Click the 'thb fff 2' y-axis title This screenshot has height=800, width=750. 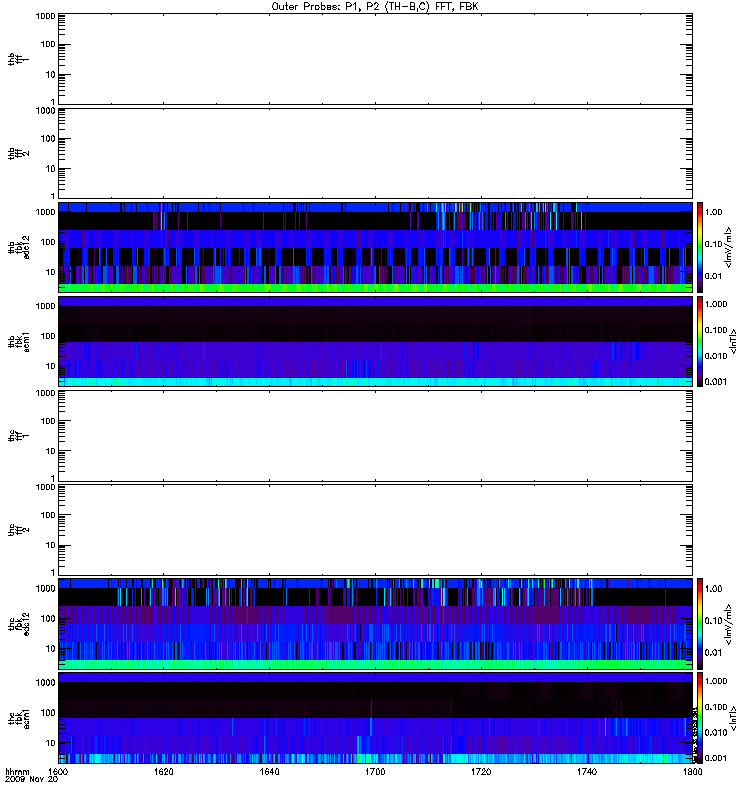19,153
